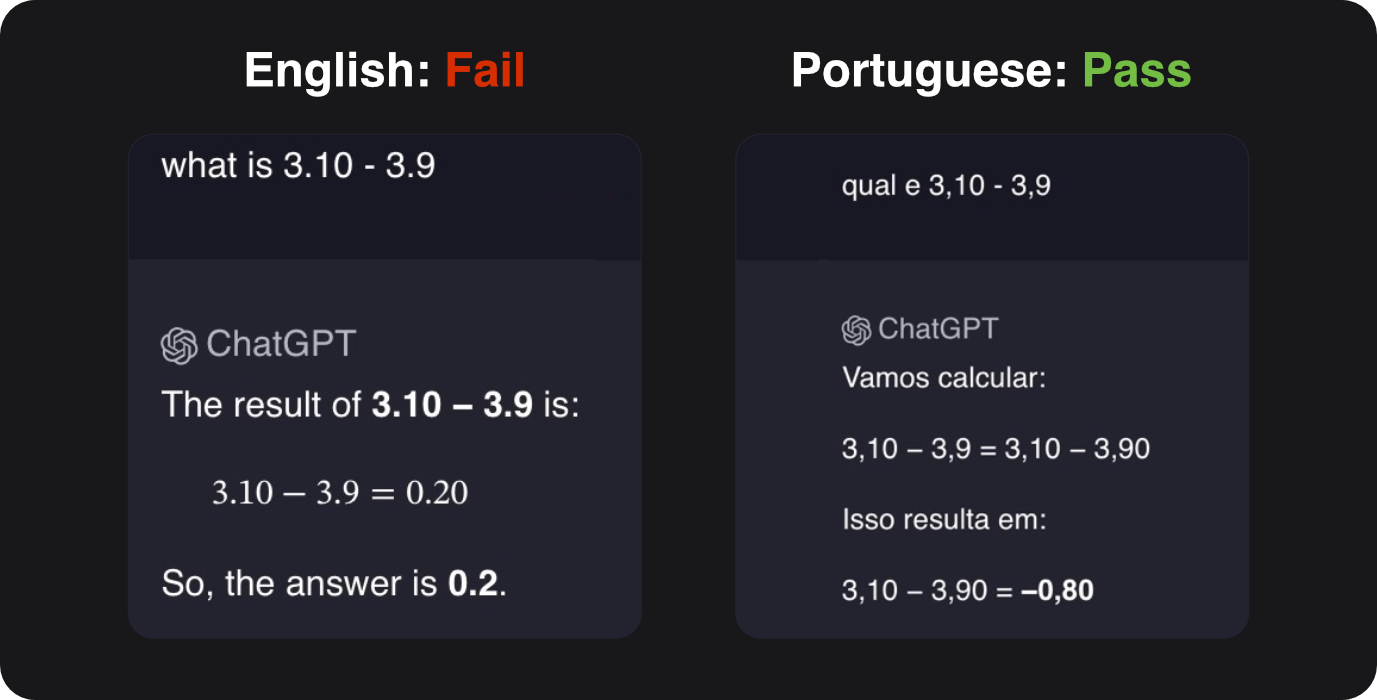
Task: Click the green "Pass" label
Action: (1137, 72)
